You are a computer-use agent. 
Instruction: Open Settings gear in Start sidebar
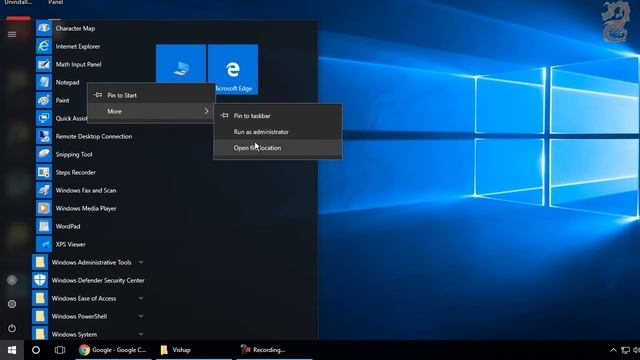click(12, 304)
